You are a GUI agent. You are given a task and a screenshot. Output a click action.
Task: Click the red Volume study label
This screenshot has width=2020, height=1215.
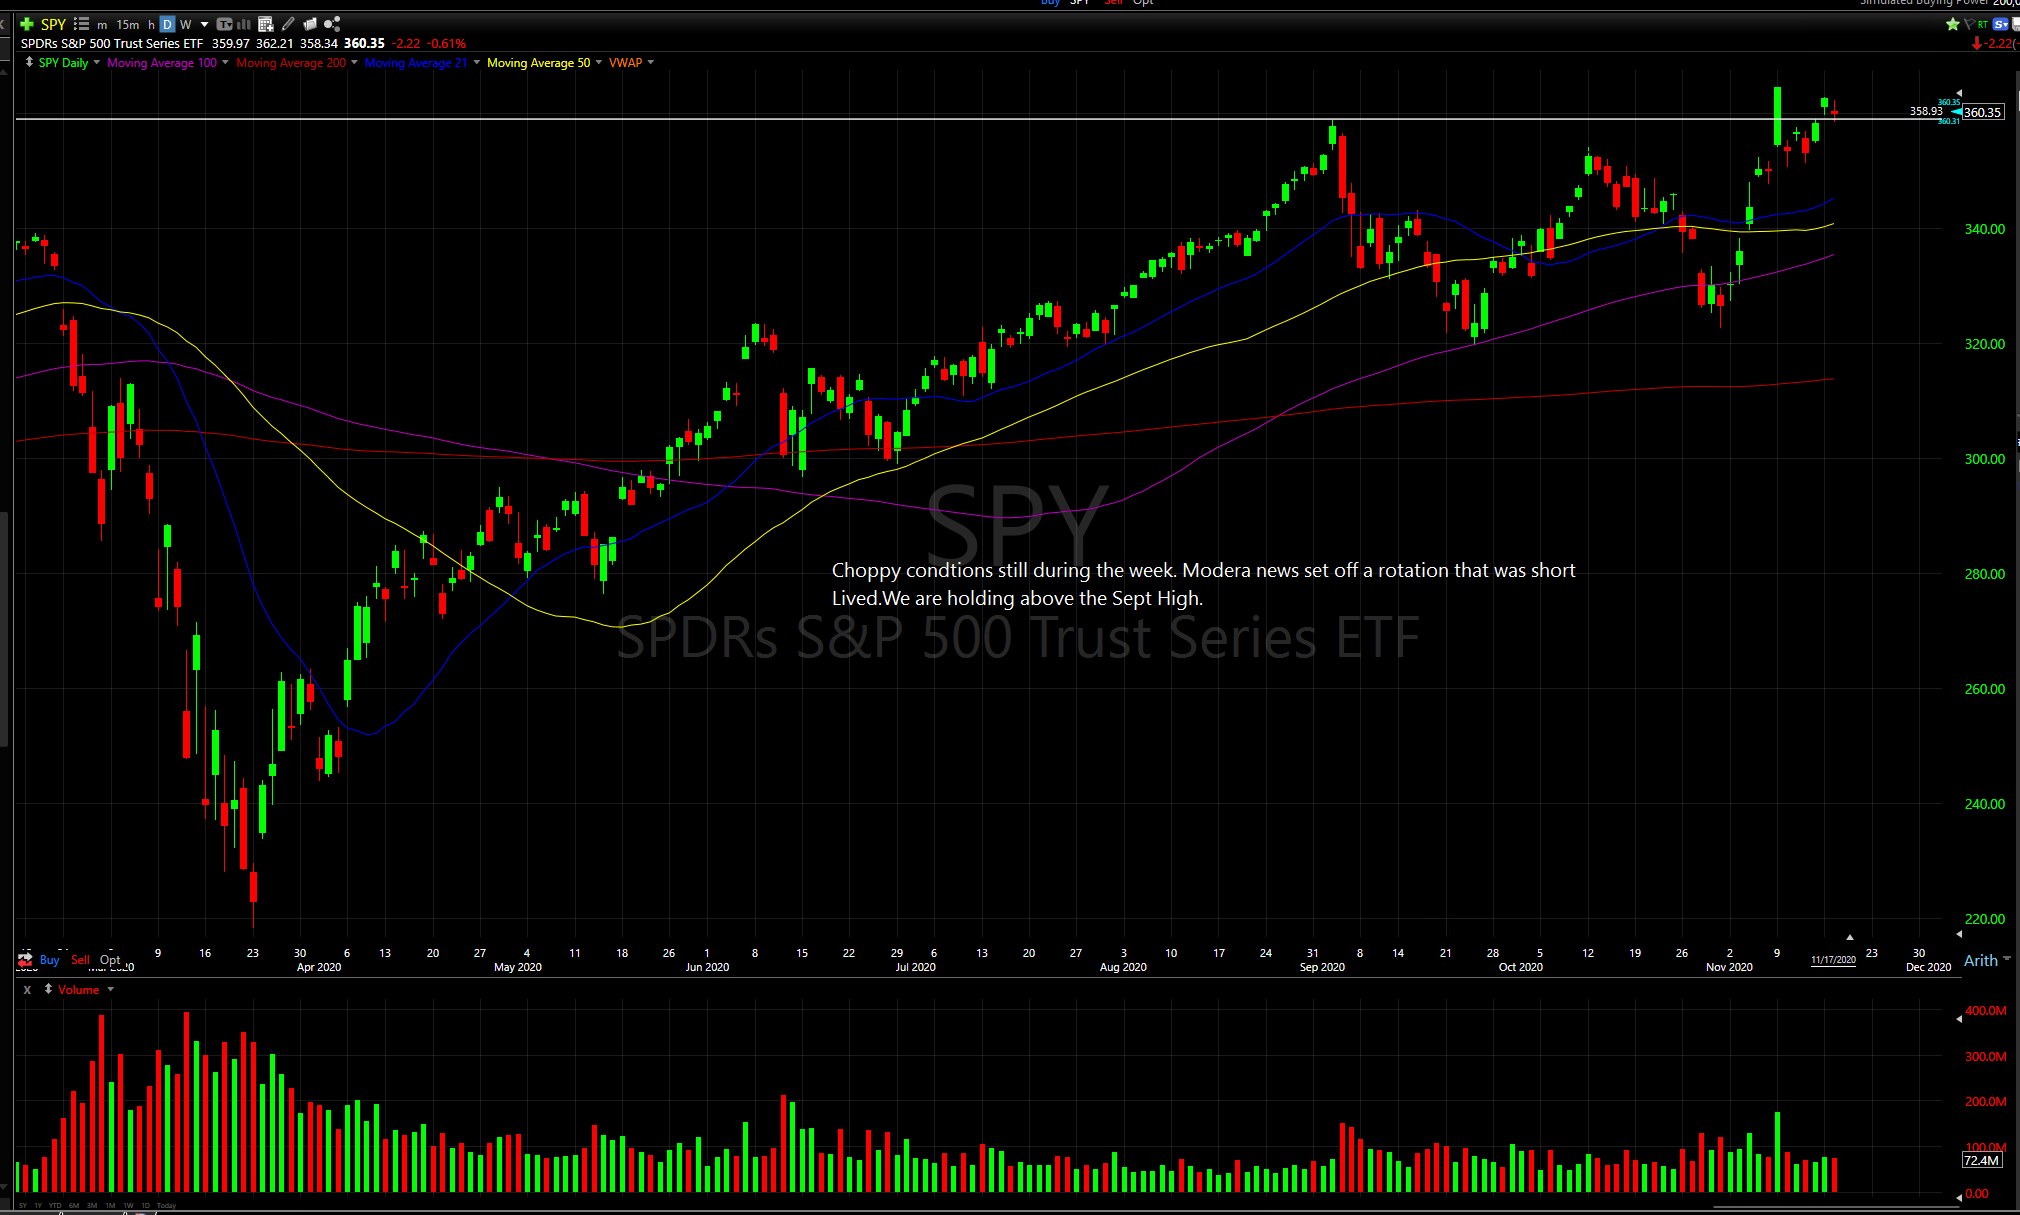(x=79, y=990)
